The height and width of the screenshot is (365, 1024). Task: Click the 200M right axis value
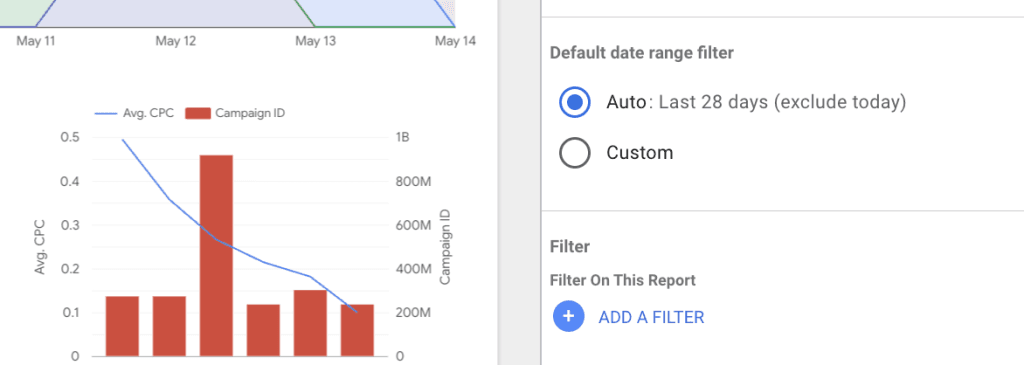(413, 313)
